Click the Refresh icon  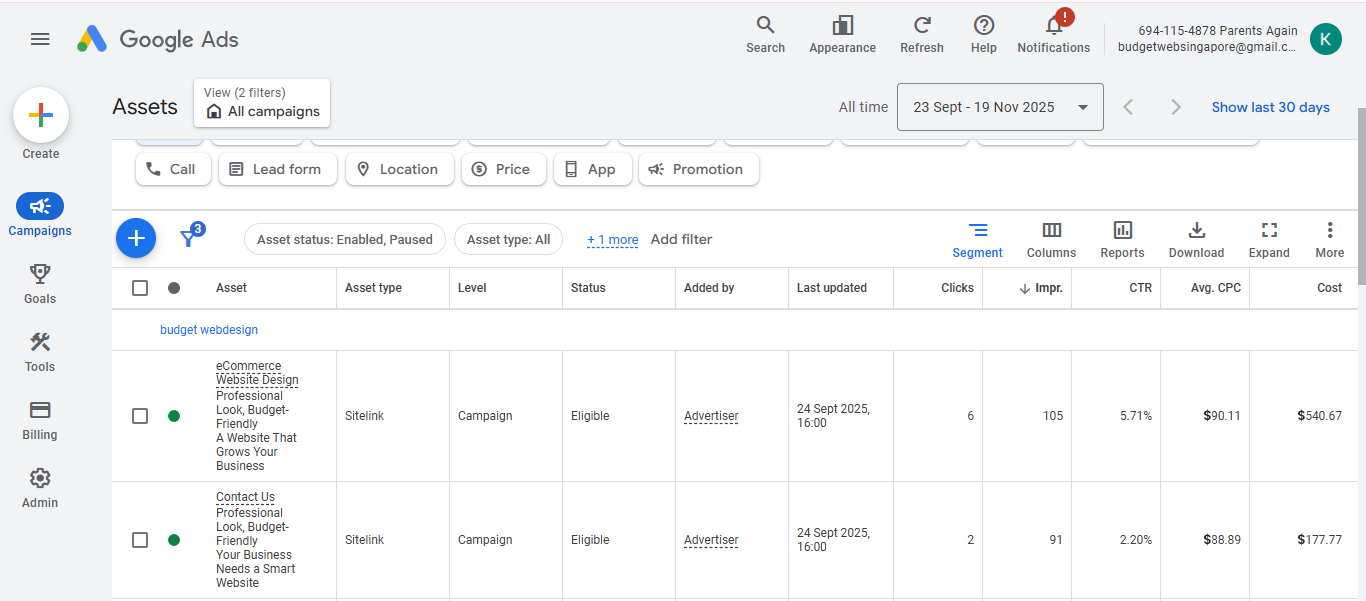tap(922, 26)
